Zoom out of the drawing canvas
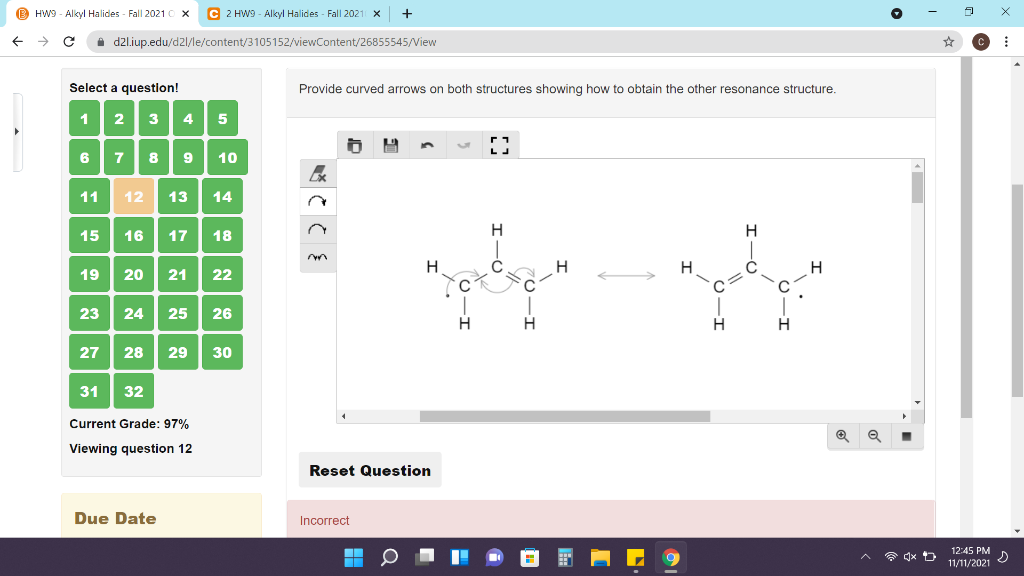This screenshot has width=1024, height=576. pyautogui.click(x=874, y=435)
